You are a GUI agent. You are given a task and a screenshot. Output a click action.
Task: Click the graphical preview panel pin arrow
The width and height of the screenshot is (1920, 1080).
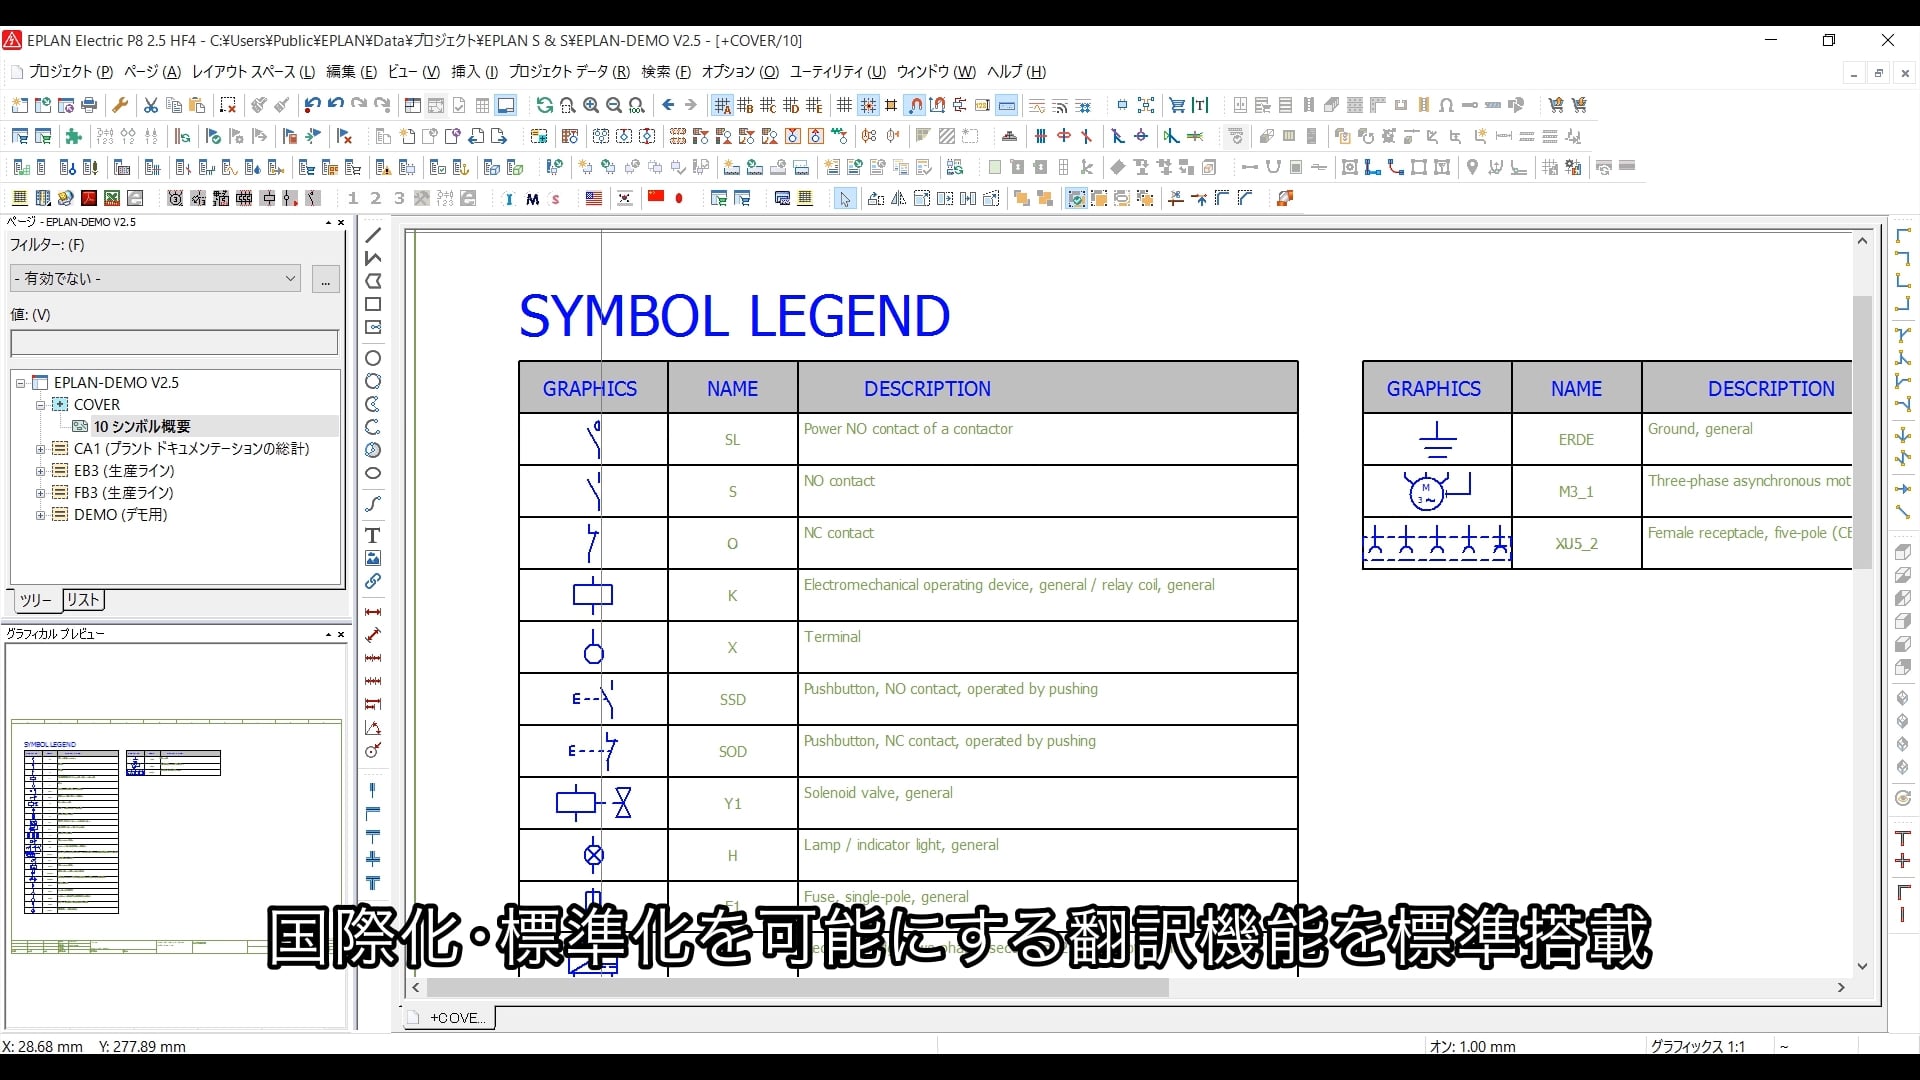click(328, 634)
